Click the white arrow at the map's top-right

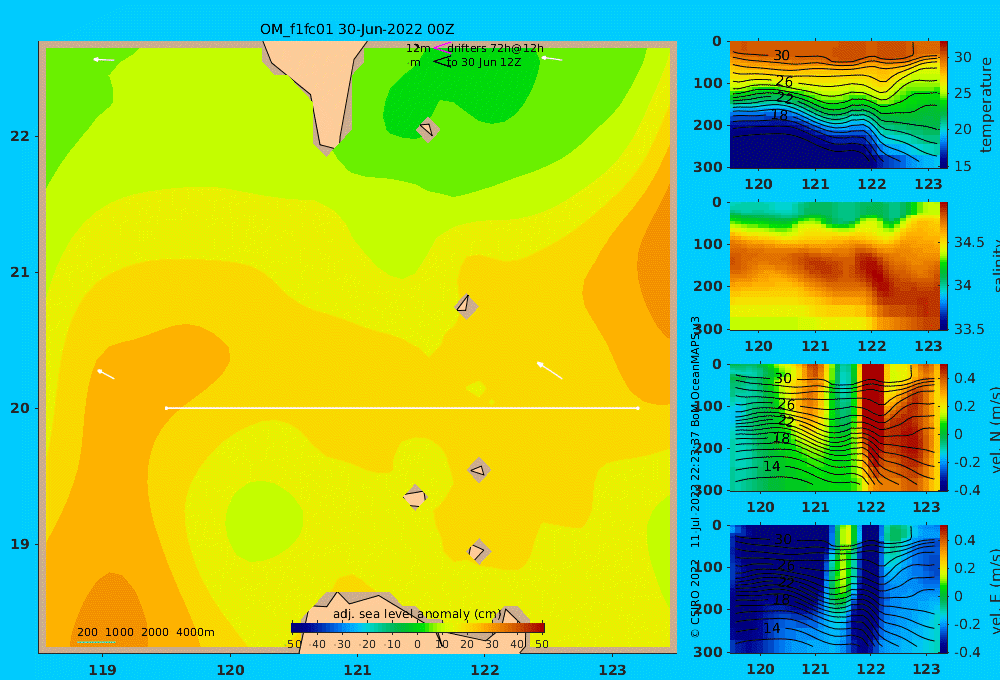[x=552, y=58]
